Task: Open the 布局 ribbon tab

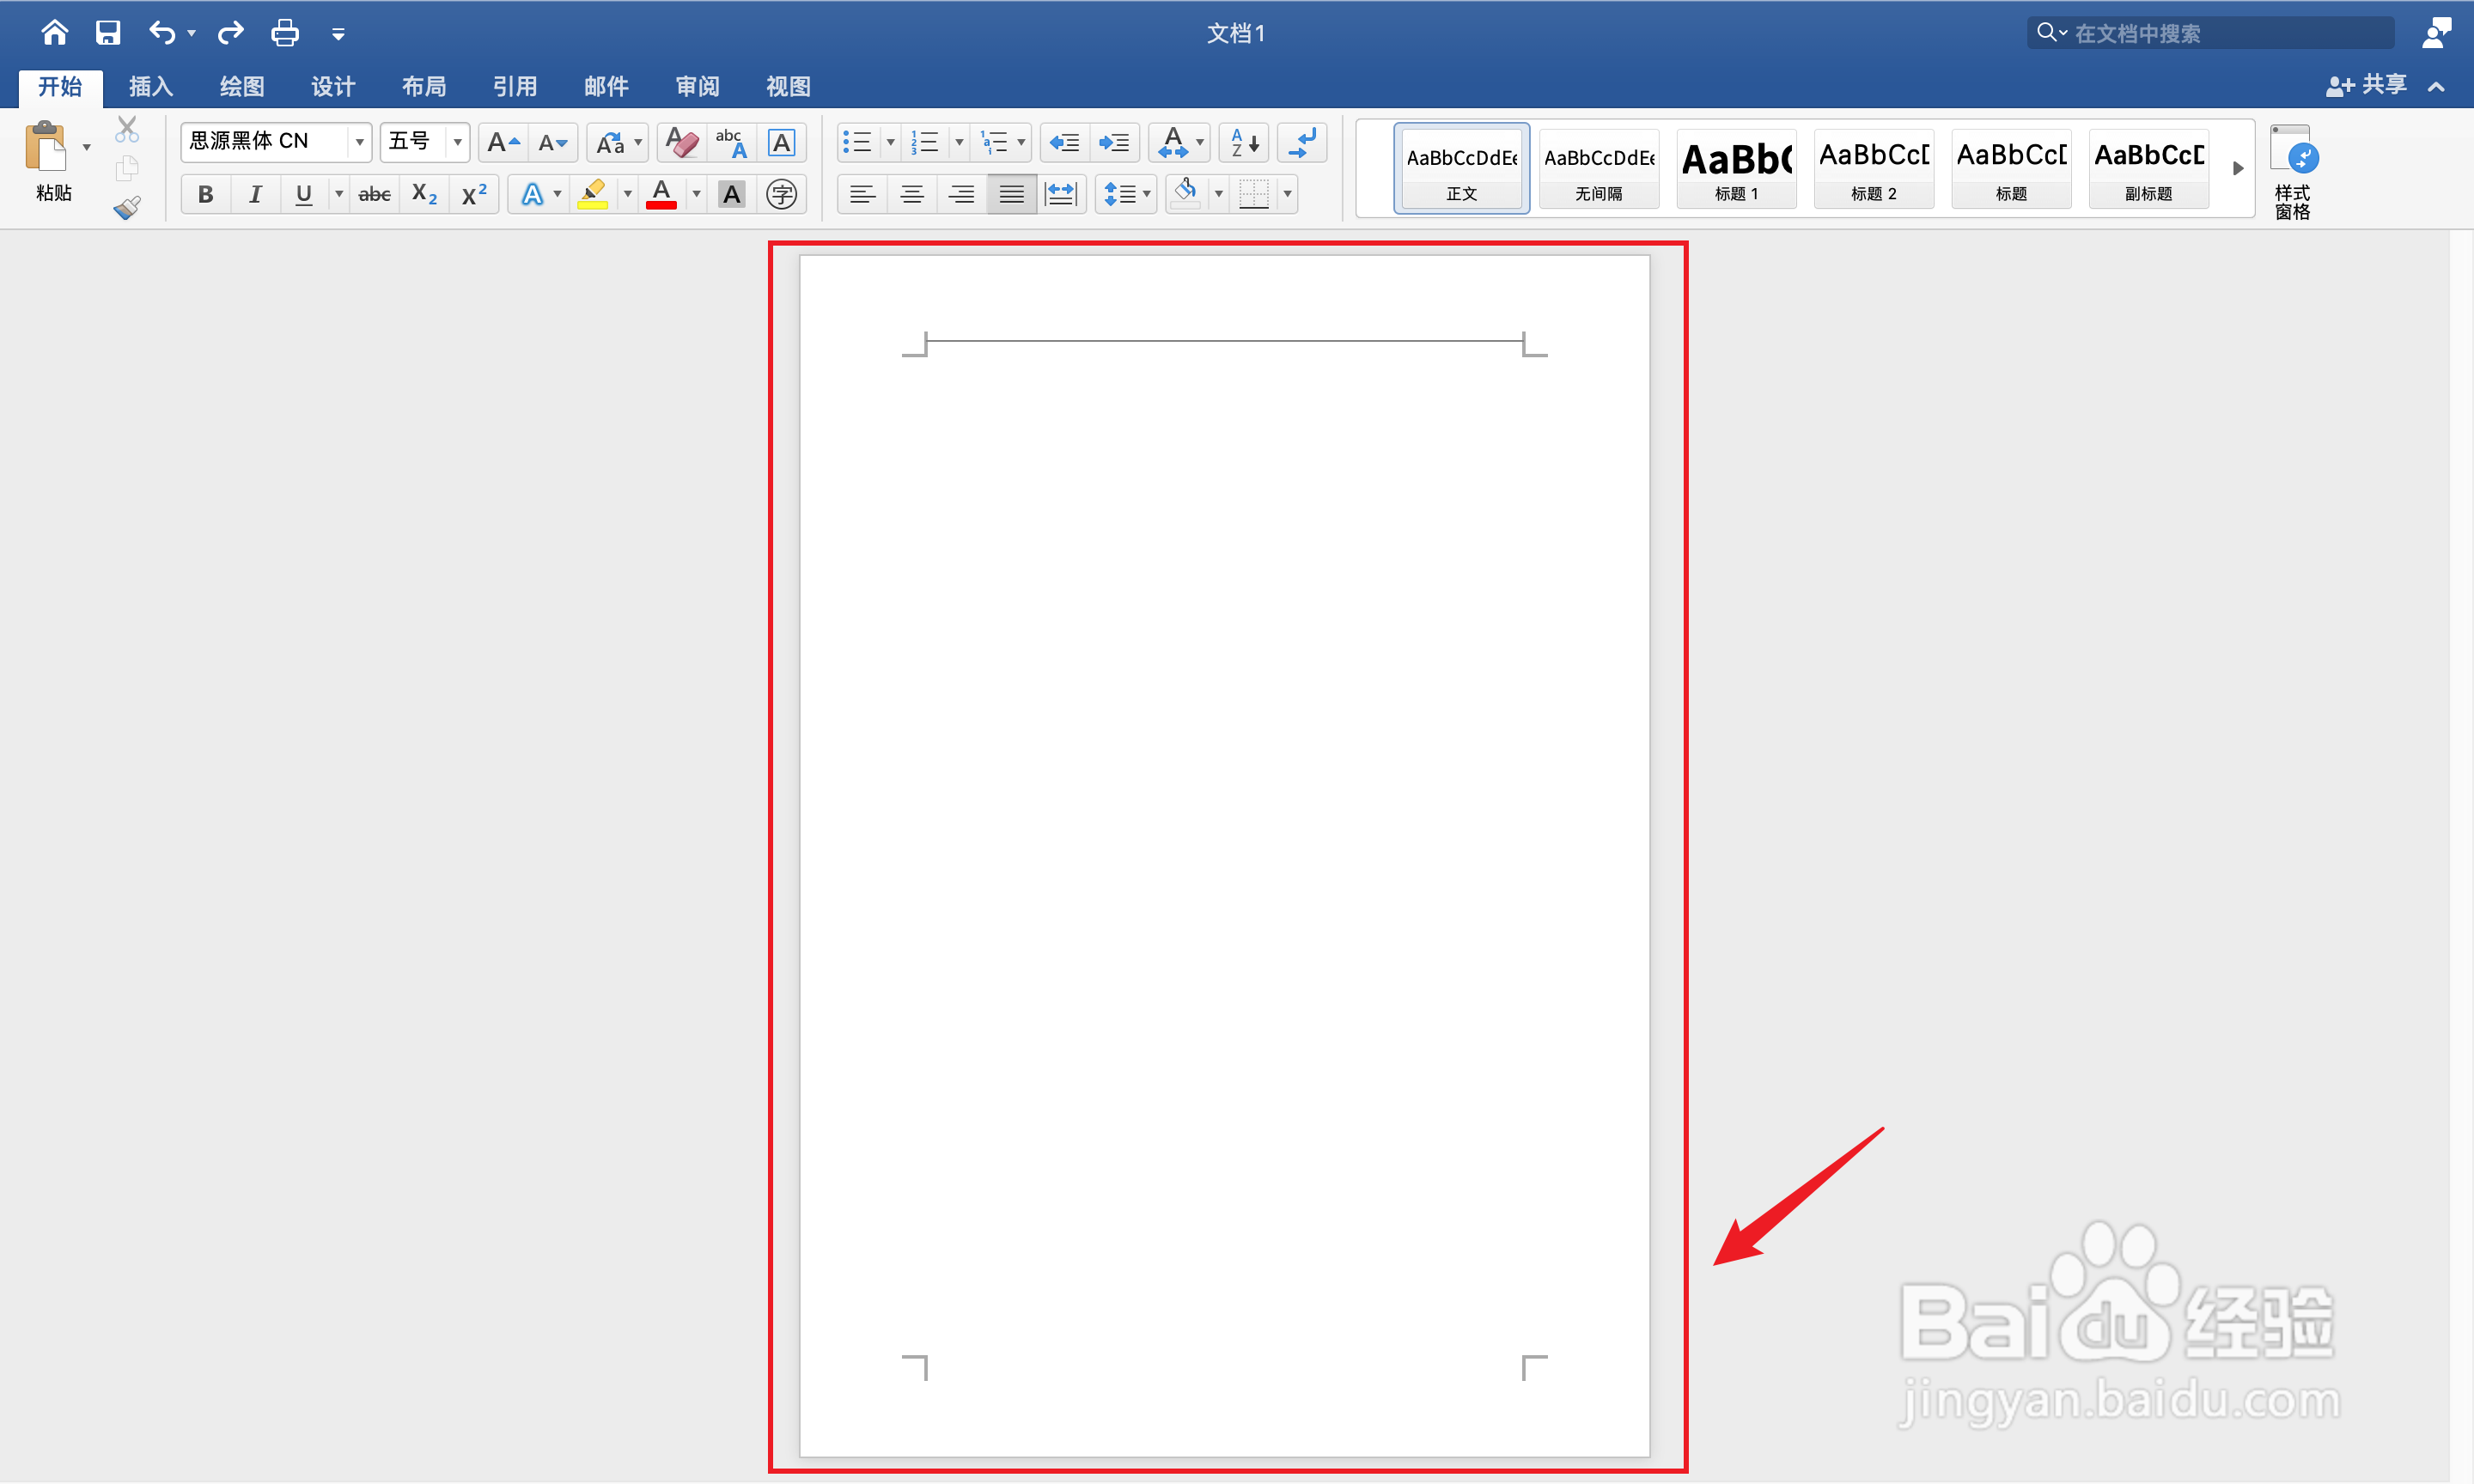Action: tap(424, 87)
